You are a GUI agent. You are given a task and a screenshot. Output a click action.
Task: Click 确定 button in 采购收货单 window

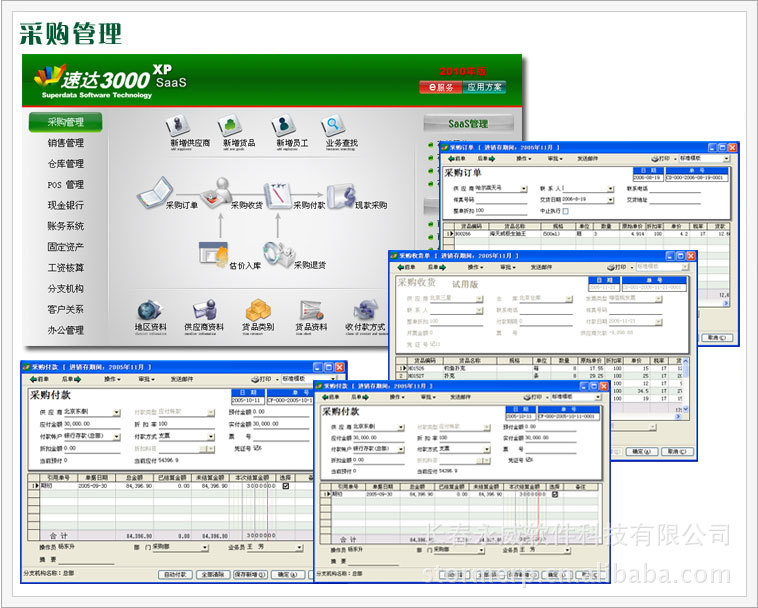[641, 451]
